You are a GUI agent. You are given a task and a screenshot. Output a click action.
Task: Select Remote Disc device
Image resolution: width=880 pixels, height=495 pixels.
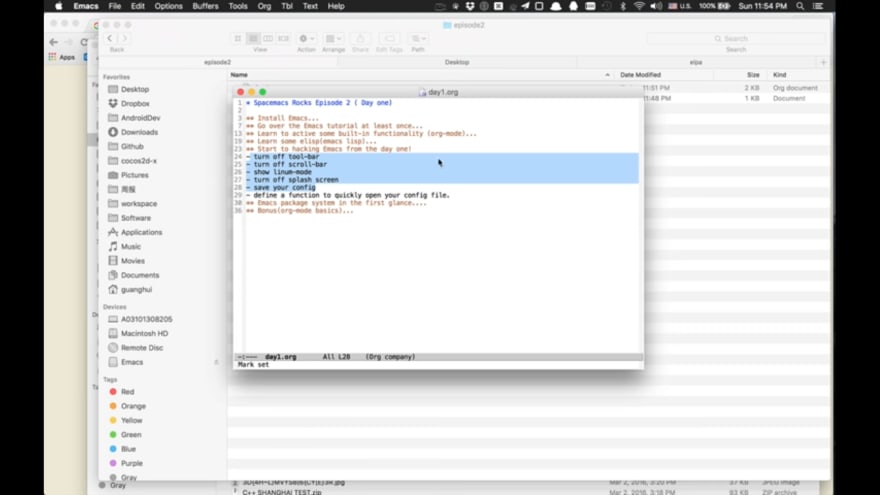(x=142, y=348)
